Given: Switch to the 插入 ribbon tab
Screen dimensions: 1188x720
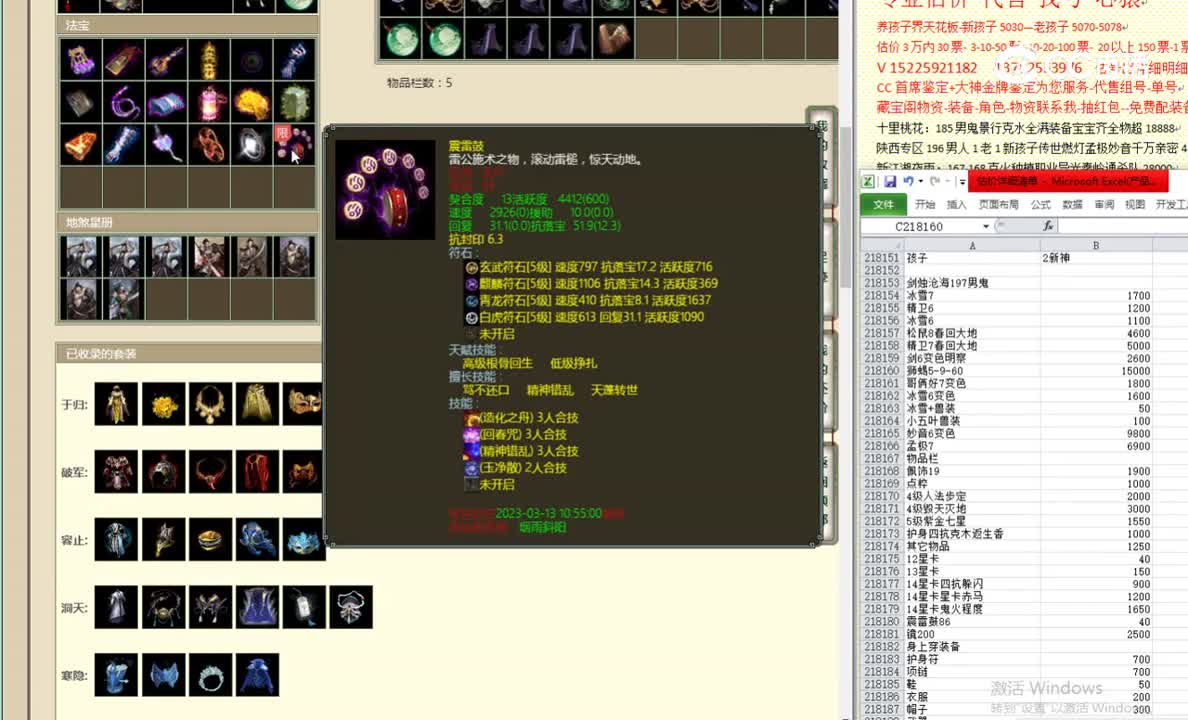Looking at the screenshot, I should [x=957, y=205].
